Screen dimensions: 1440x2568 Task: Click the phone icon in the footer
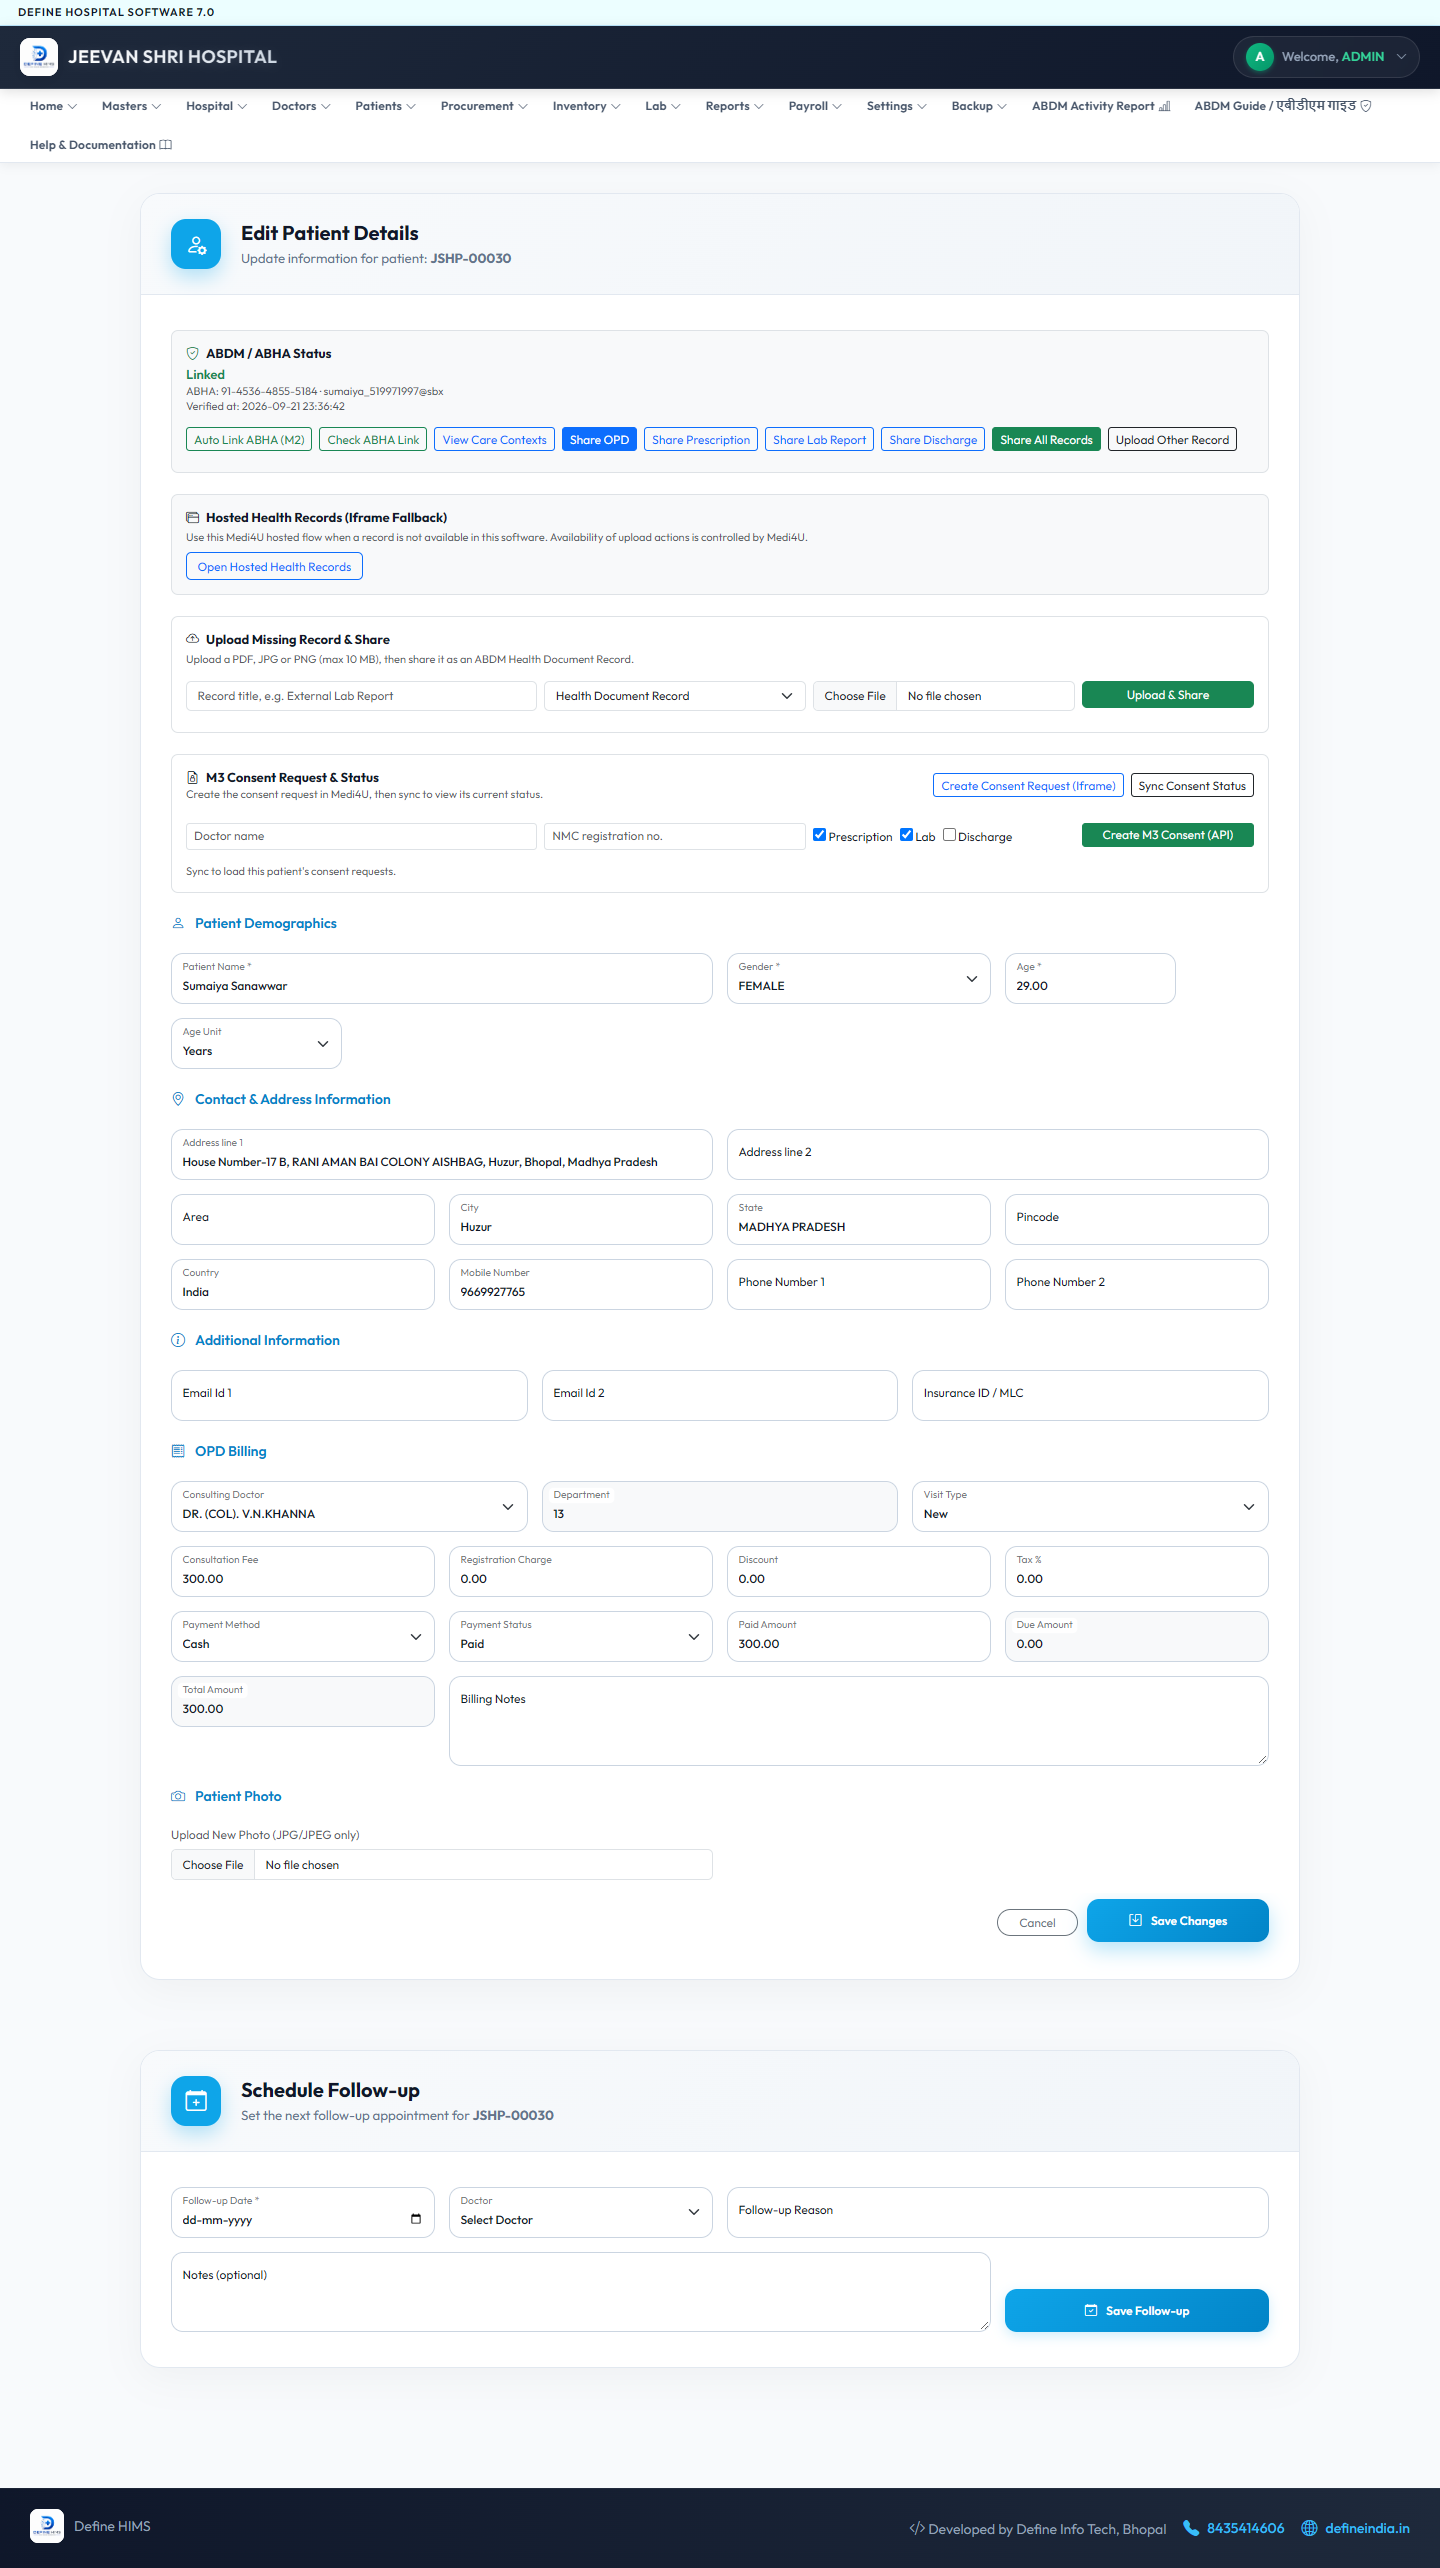(1191, 2528)
